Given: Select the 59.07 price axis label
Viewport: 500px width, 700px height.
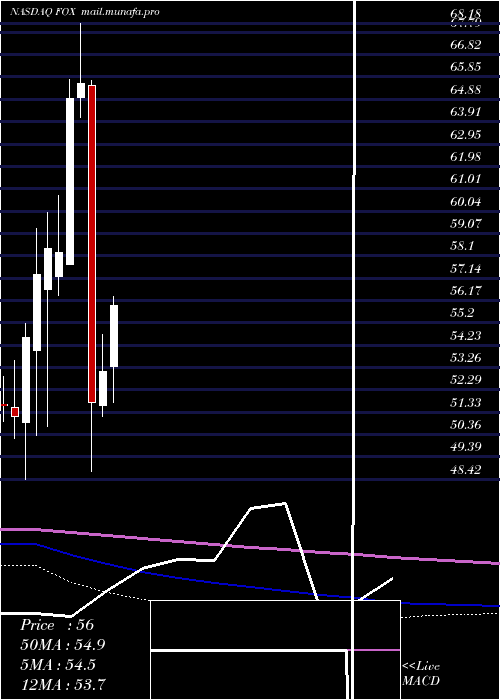Looking at the screenshot, I should coord(466,223).
